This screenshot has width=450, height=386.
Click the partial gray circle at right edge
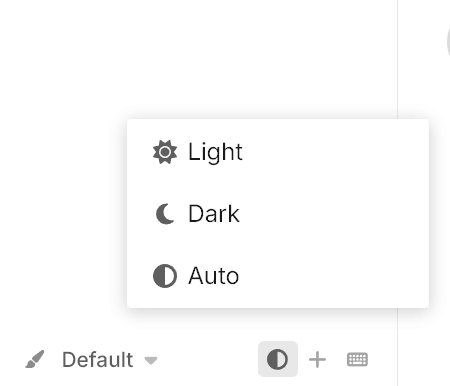[x=448, y=42]
